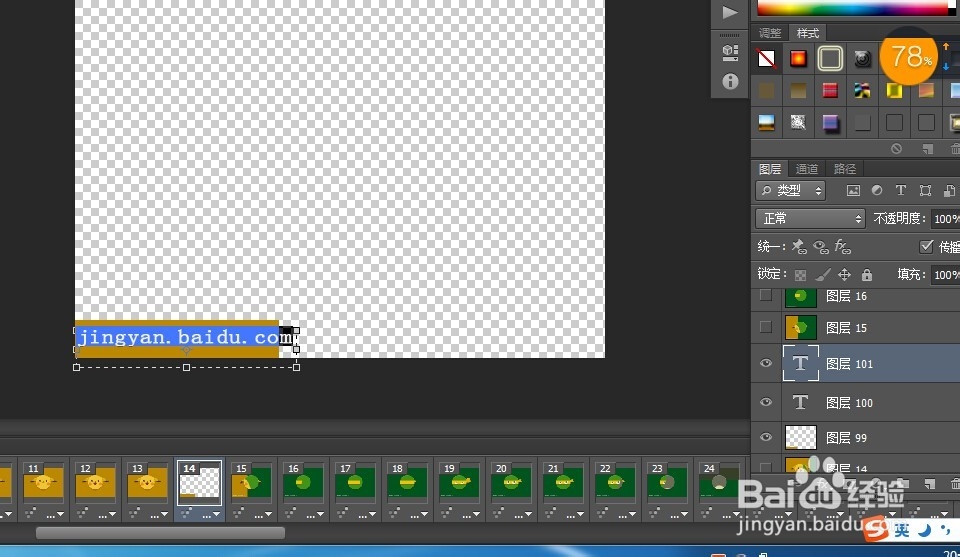Open the Info panel icon
Image resolution: width=960 pixels, height=557 pixels.
click(730, 81)
